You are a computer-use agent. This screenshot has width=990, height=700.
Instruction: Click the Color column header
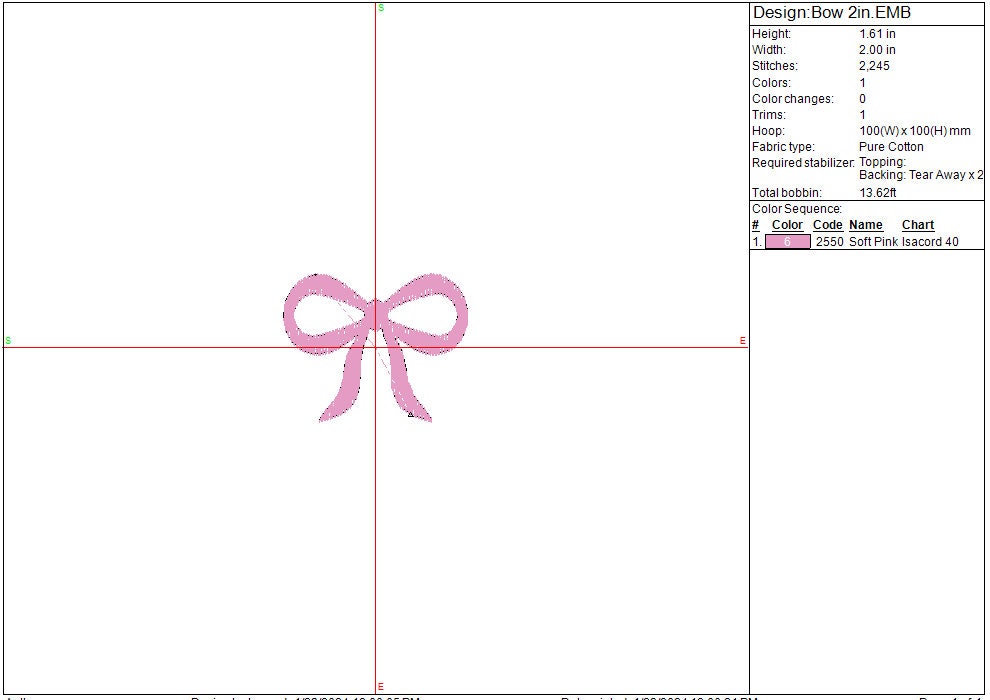[787, 225]
